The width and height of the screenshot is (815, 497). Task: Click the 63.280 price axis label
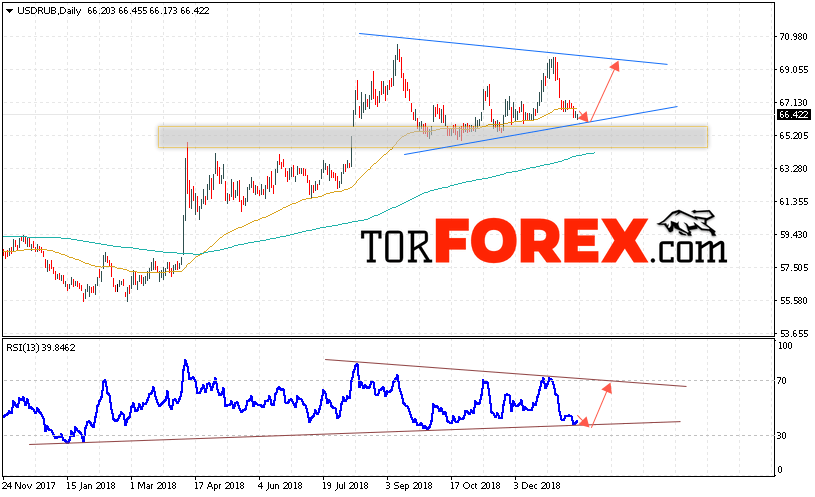click(x=793, y=168)
